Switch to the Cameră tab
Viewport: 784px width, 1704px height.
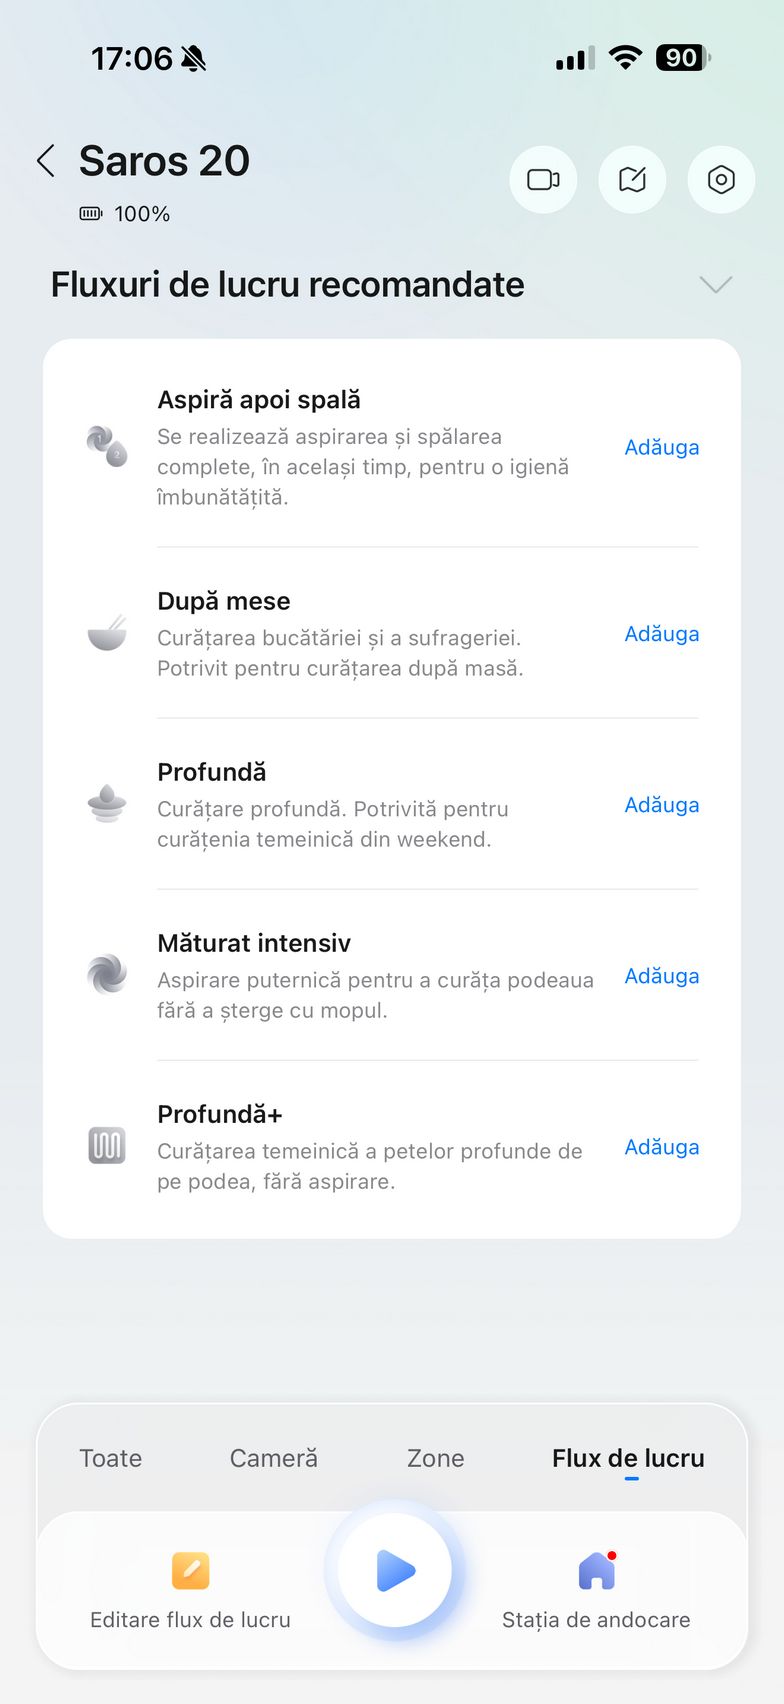(274, 1458)
